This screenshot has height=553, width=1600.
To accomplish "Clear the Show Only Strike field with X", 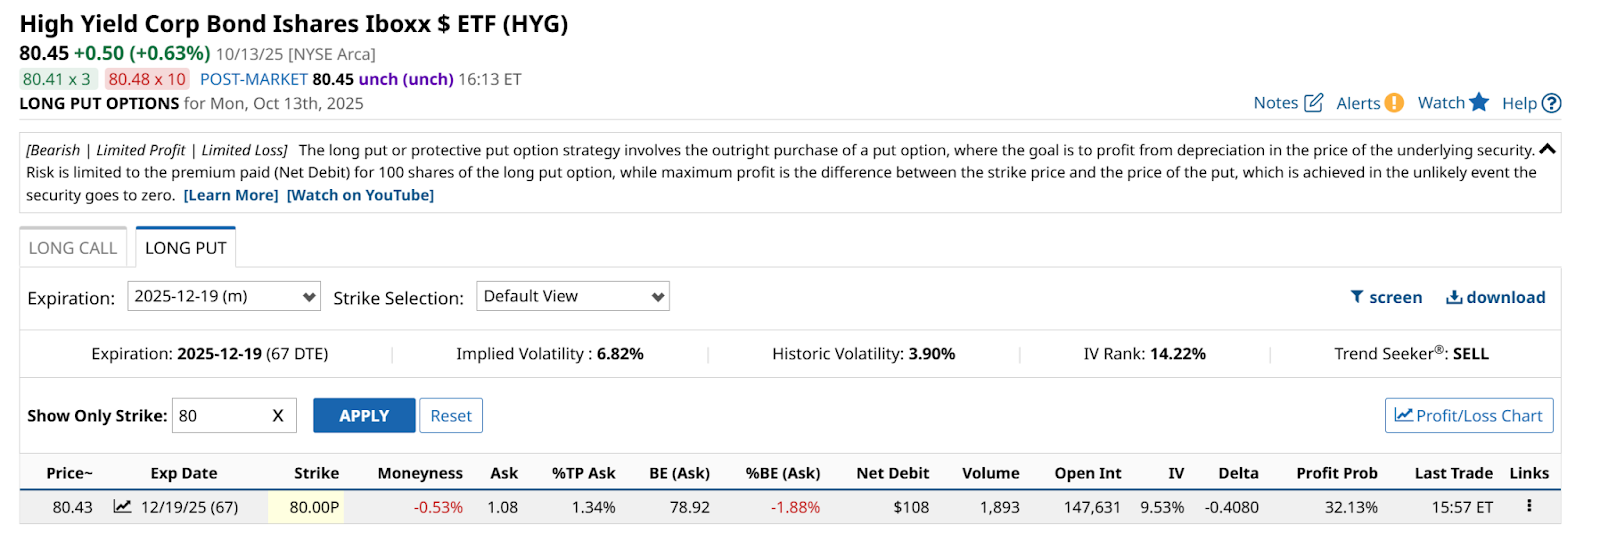I will 278,416.
